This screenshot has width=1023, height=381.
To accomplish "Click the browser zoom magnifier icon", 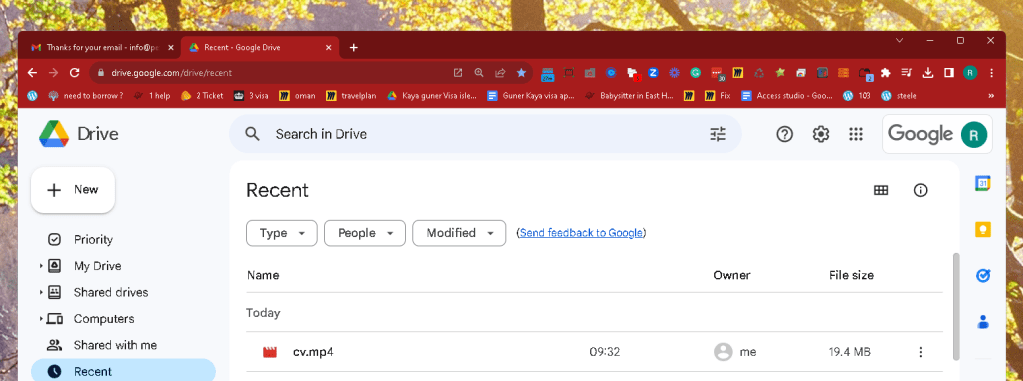I will coord(479,73).
